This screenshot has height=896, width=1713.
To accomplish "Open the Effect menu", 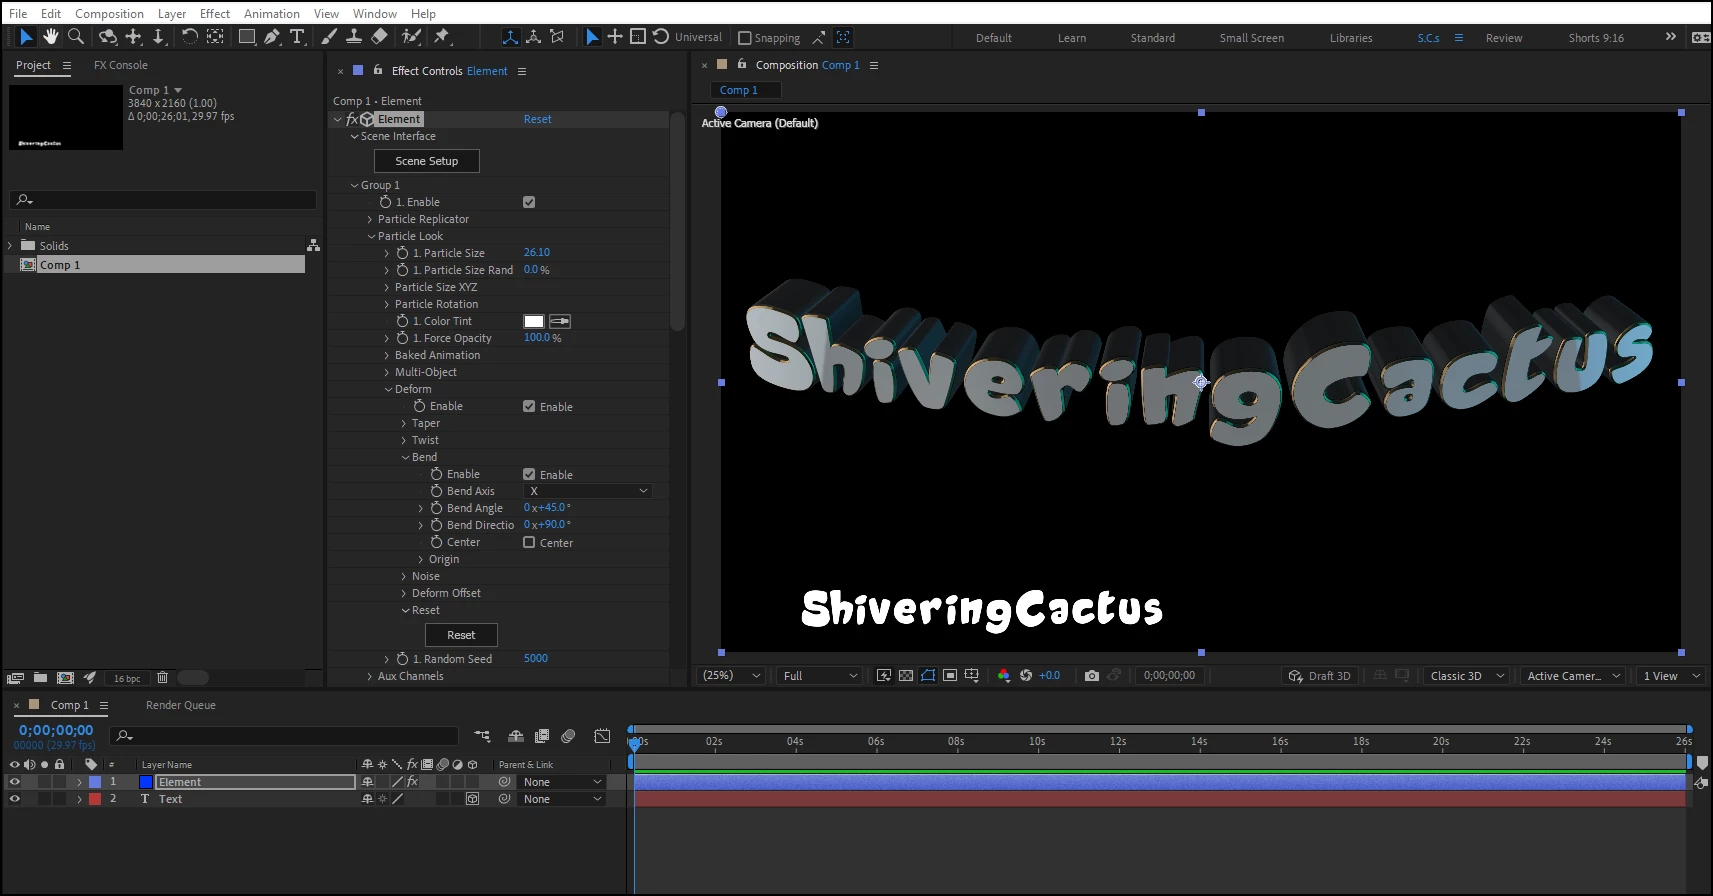I will pos(215,14).
